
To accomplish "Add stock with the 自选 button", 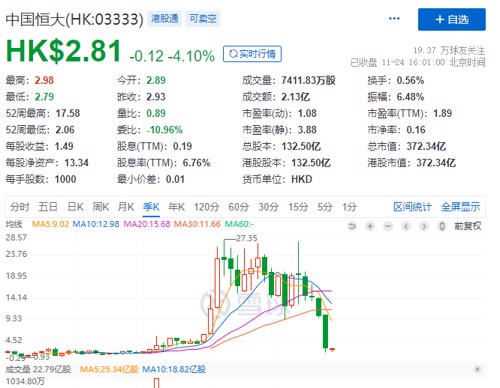I will (452, 19).
